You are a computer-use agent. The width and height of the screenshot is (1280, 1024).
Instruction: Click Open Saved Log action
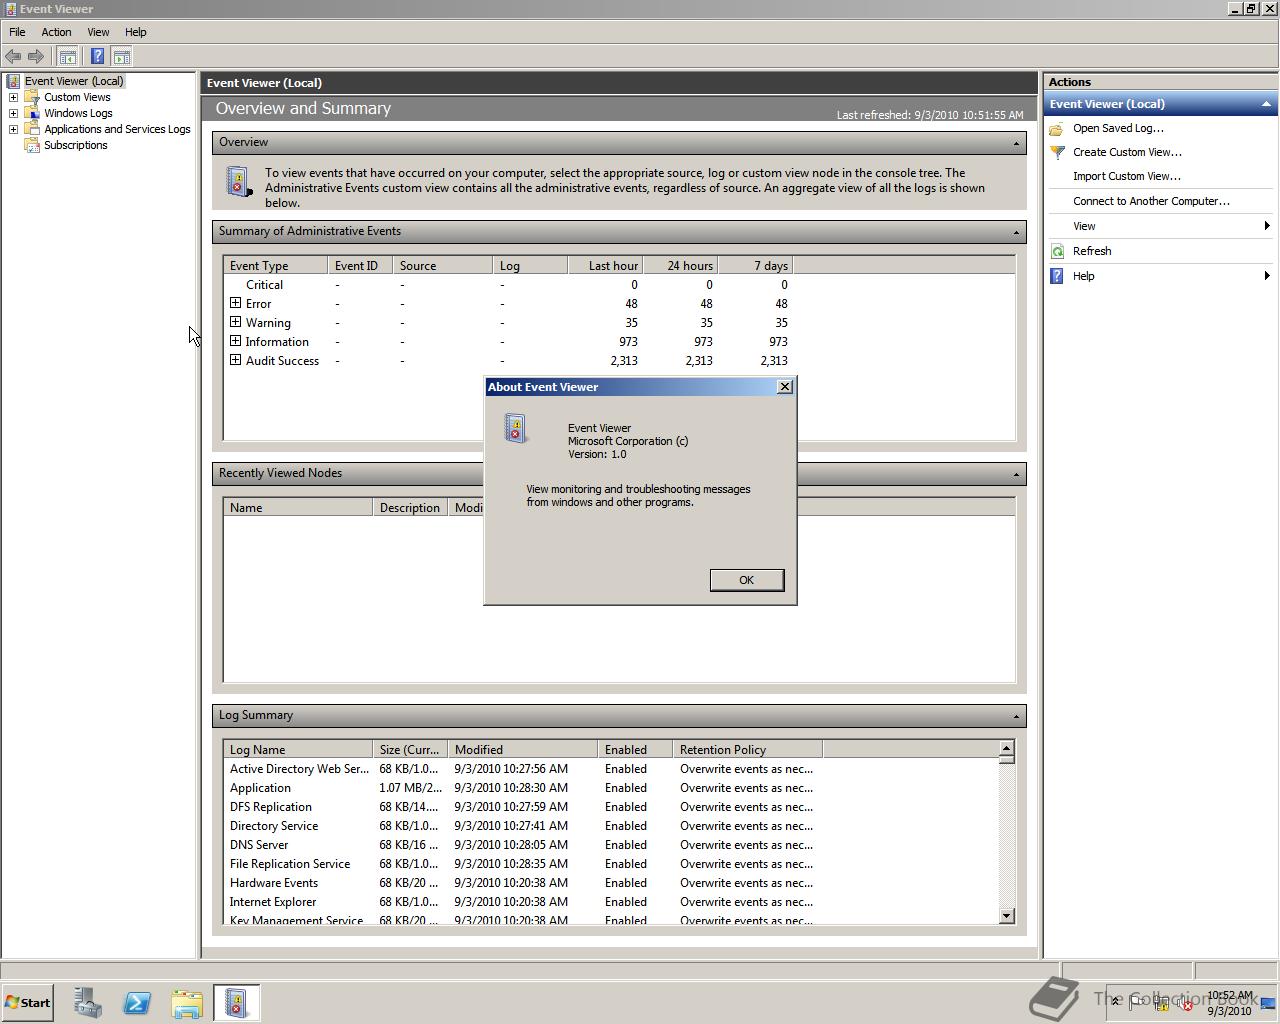tap(1118, 128)
